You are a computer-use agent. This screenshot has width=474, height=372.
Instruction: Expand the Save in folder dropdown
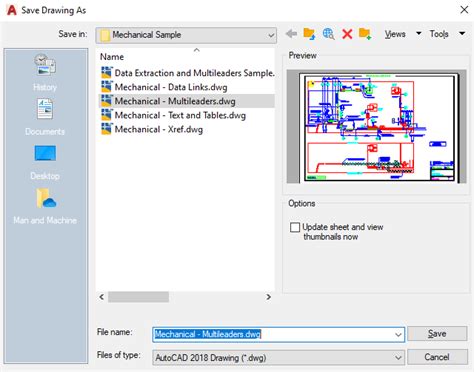pos(271,35)
